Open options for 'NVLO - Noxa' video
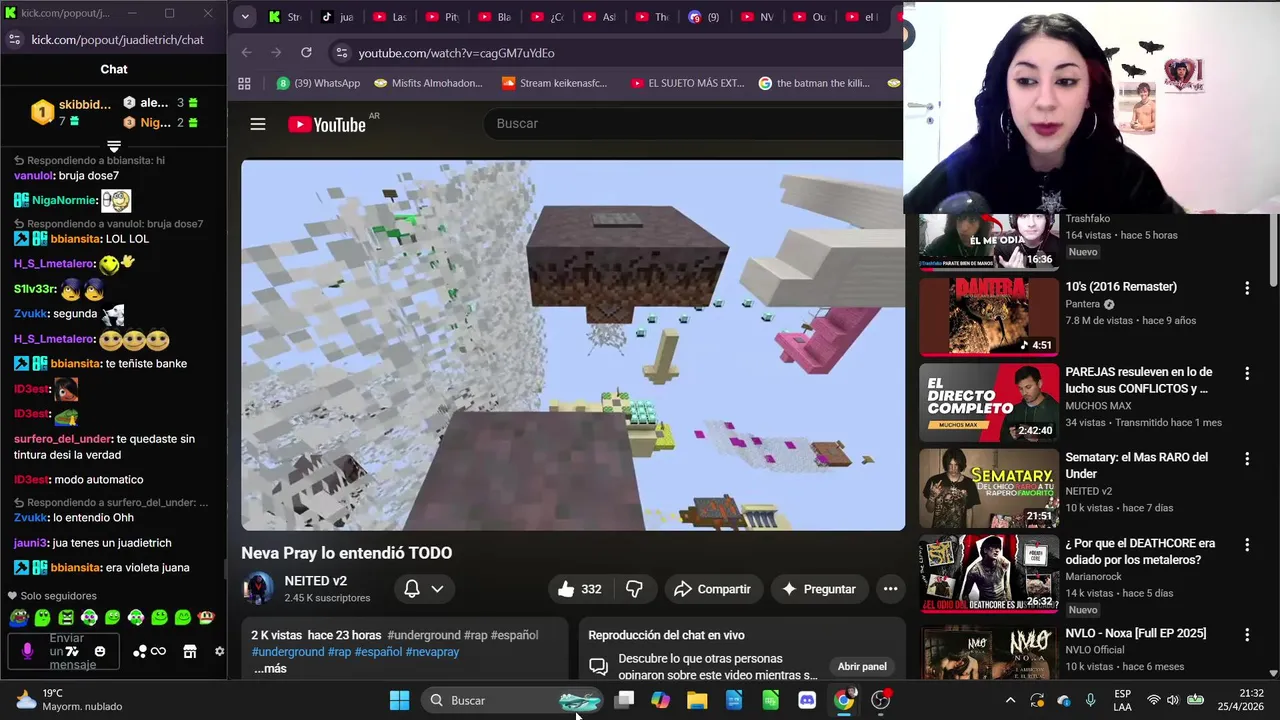The image size is (1280, 720). [1247, 635]
